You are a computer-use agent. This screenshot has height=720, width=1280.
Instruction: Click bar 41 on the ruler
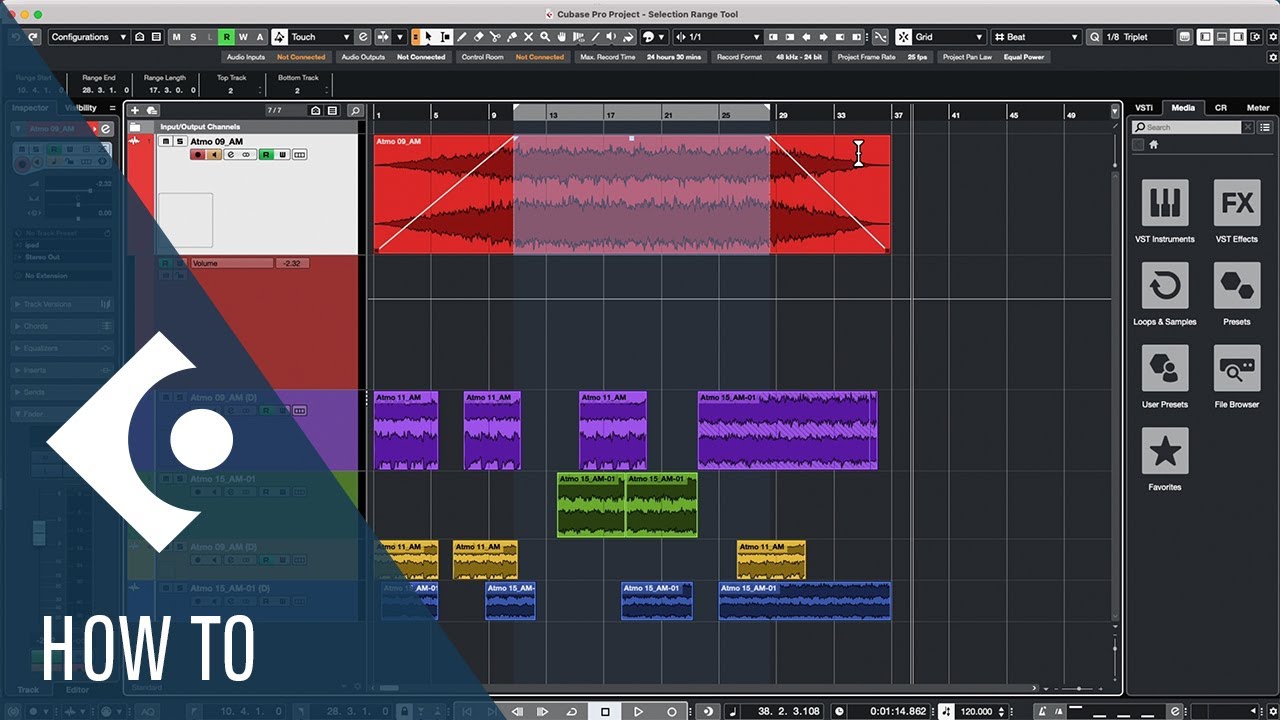(955, 115)
